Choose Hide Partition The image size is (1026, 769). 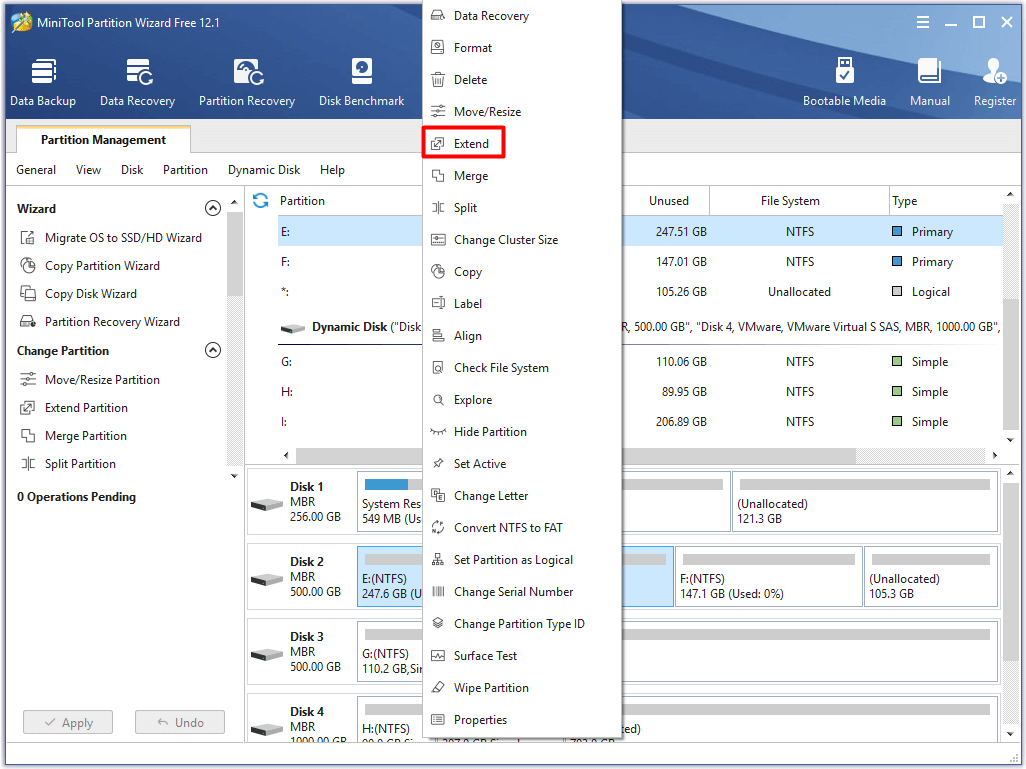click(522, 432)
